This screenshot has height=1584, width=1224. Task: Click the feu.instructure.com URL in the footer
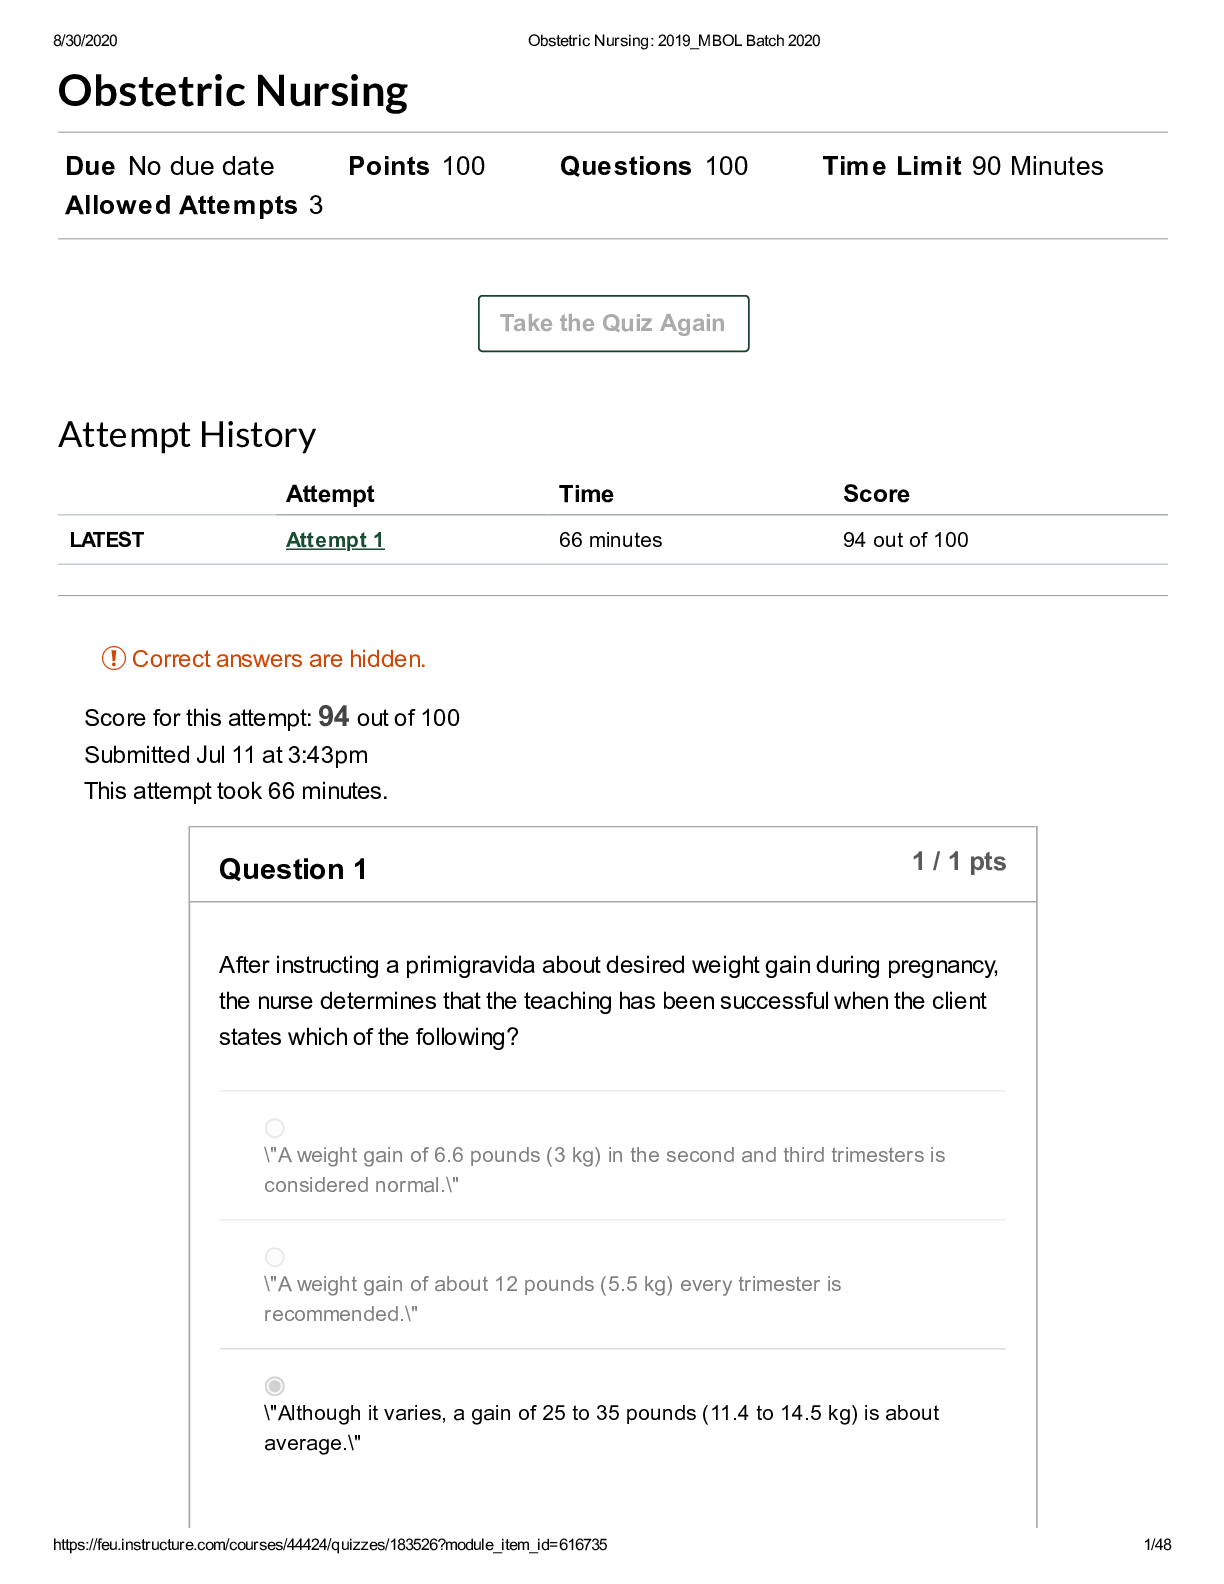coord(330,1545)
